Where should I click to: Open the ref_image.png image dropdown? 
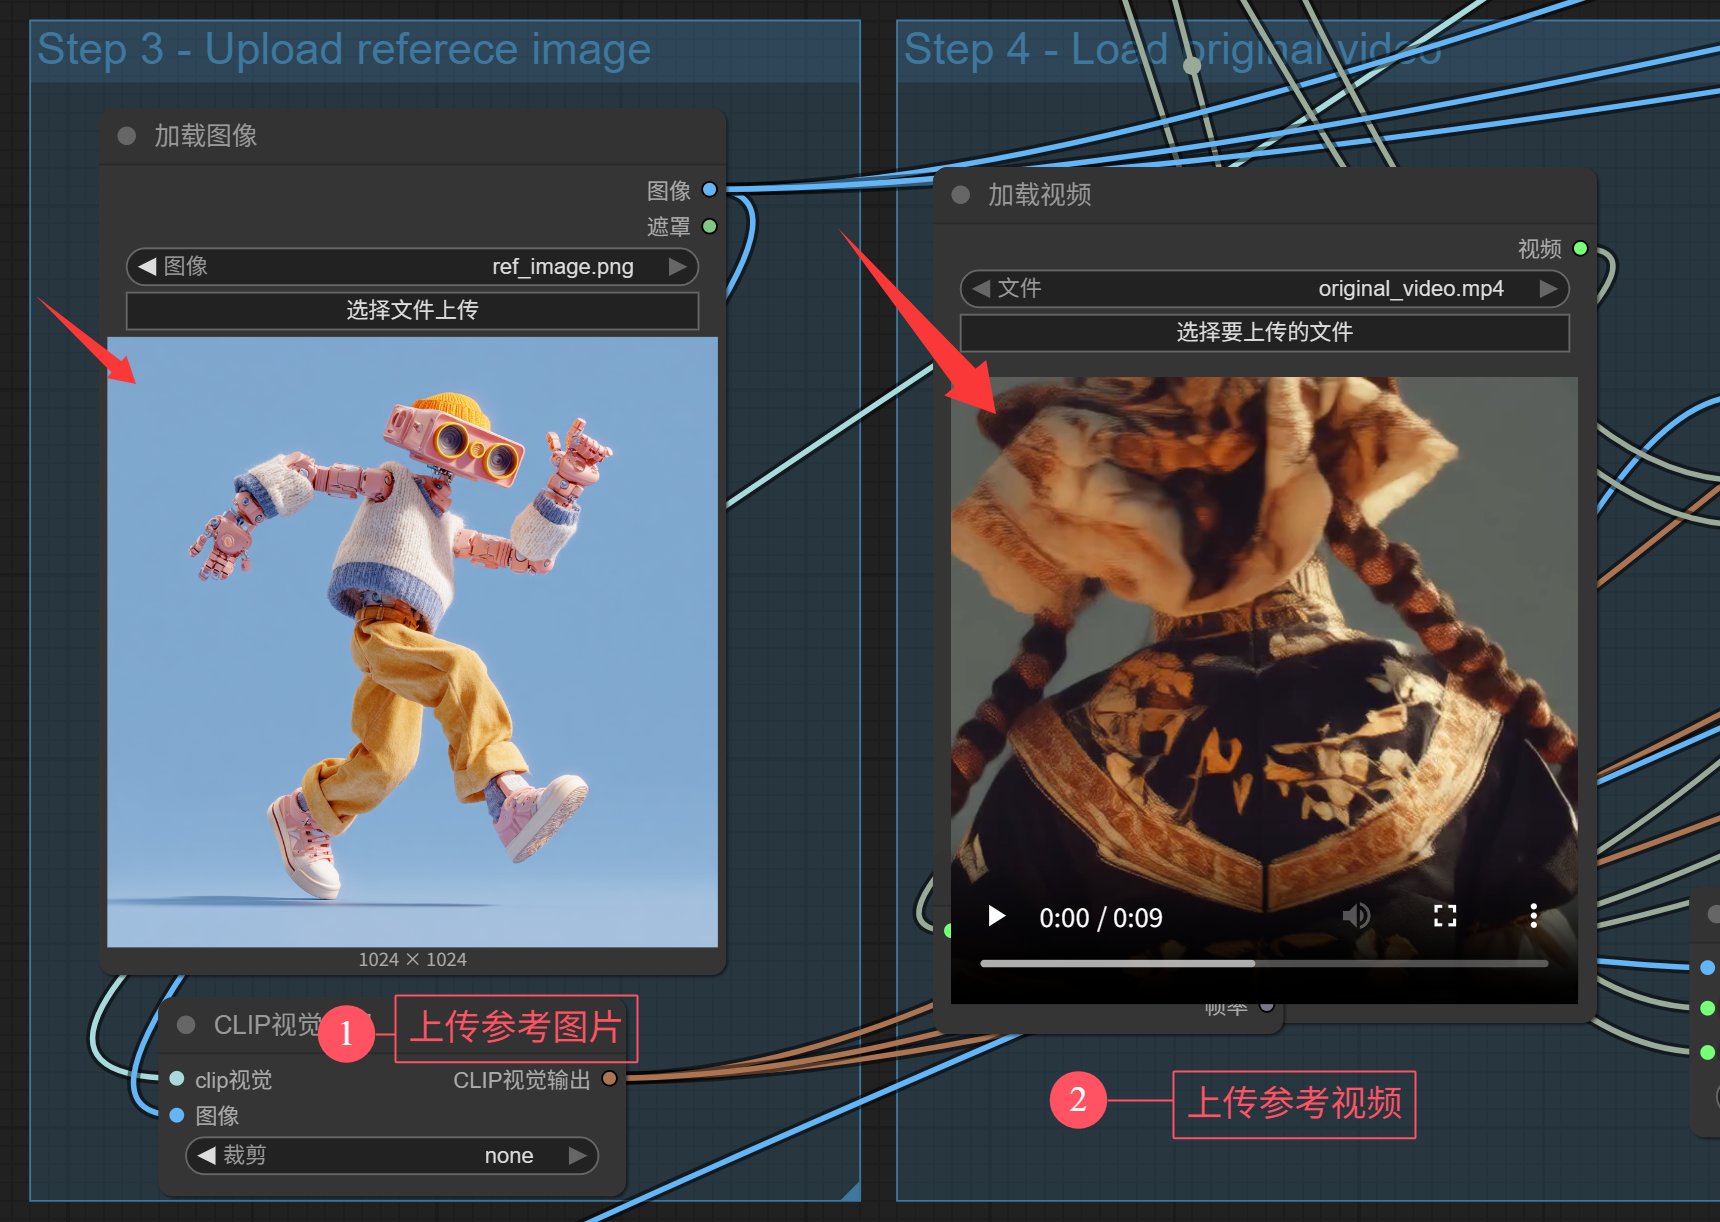tap(412, 267)
